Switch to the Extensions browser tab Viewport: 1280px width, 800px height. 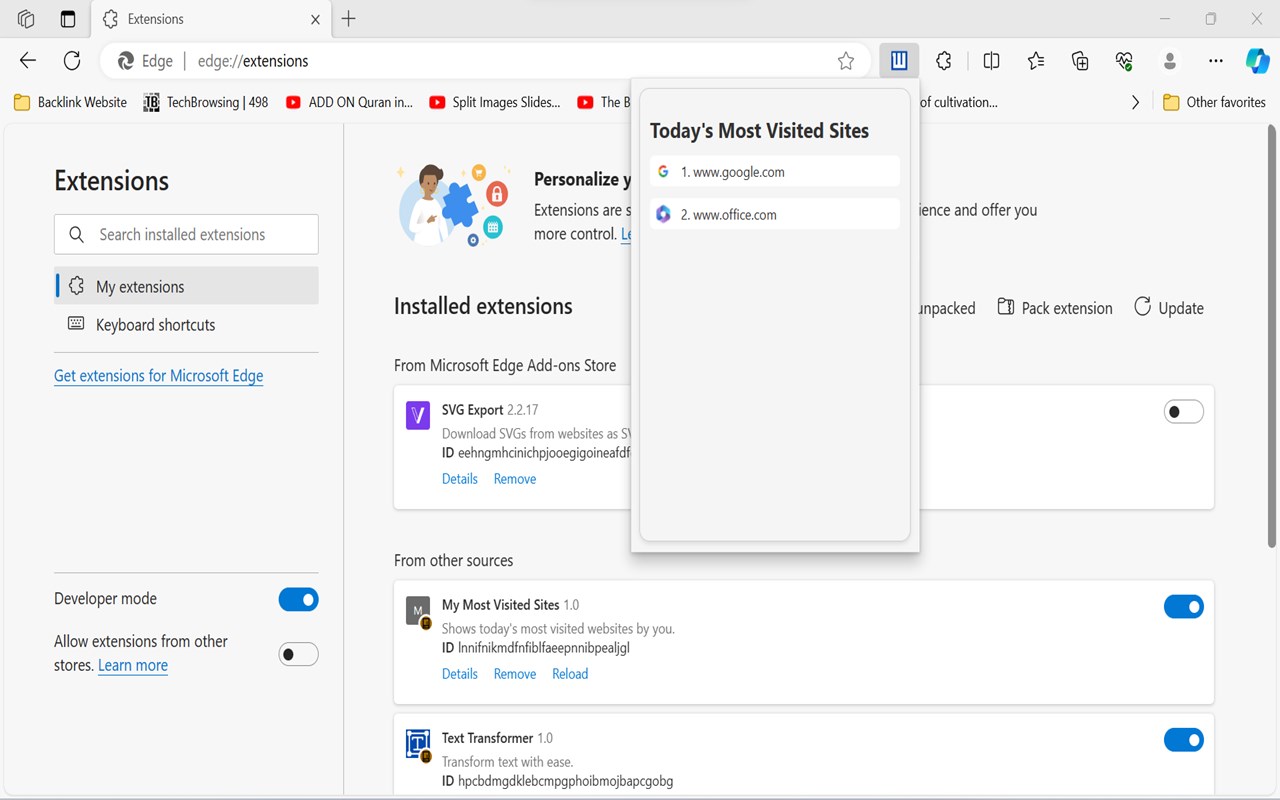tap(210, 19)
